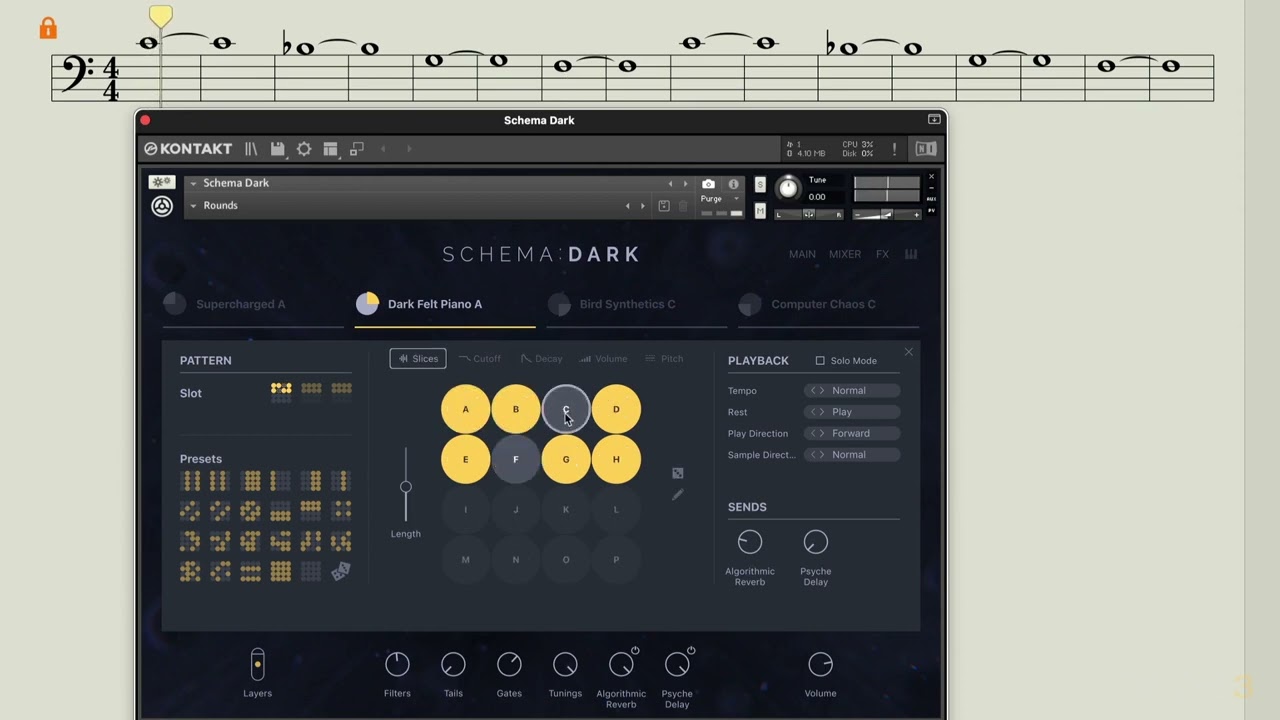Image resolution: width=1280 pixels, height=720 pixels.
Task: Show instrument info via the i icon
Action: pos(733,184)
